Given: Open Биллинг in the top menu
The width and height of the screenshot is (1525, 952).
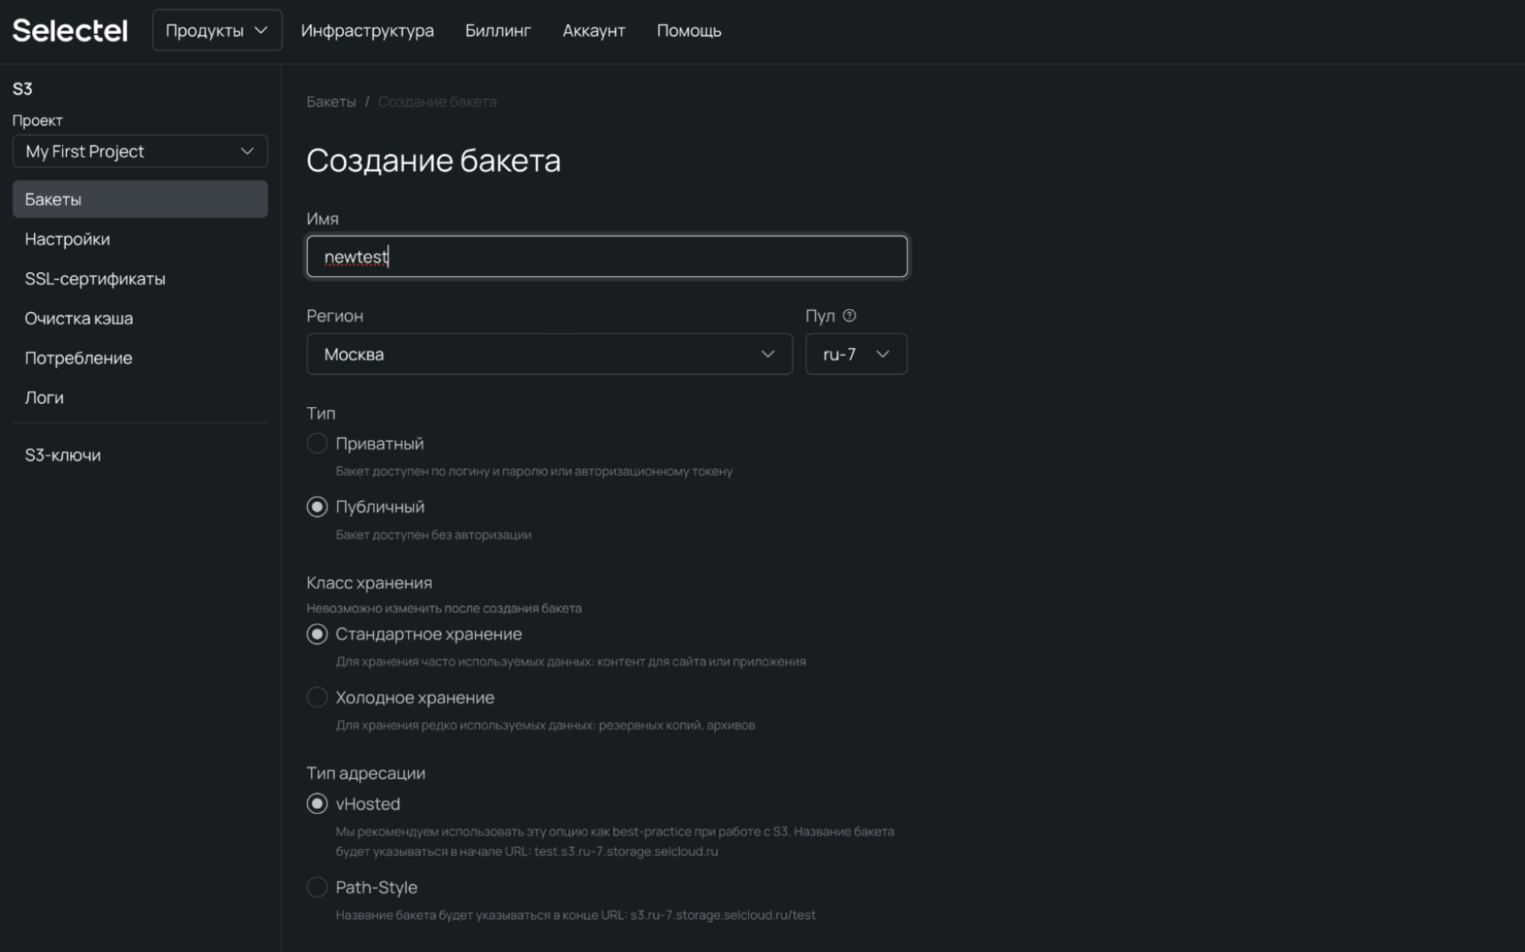Looking at the screenshot, I should (x=498, y=31).
